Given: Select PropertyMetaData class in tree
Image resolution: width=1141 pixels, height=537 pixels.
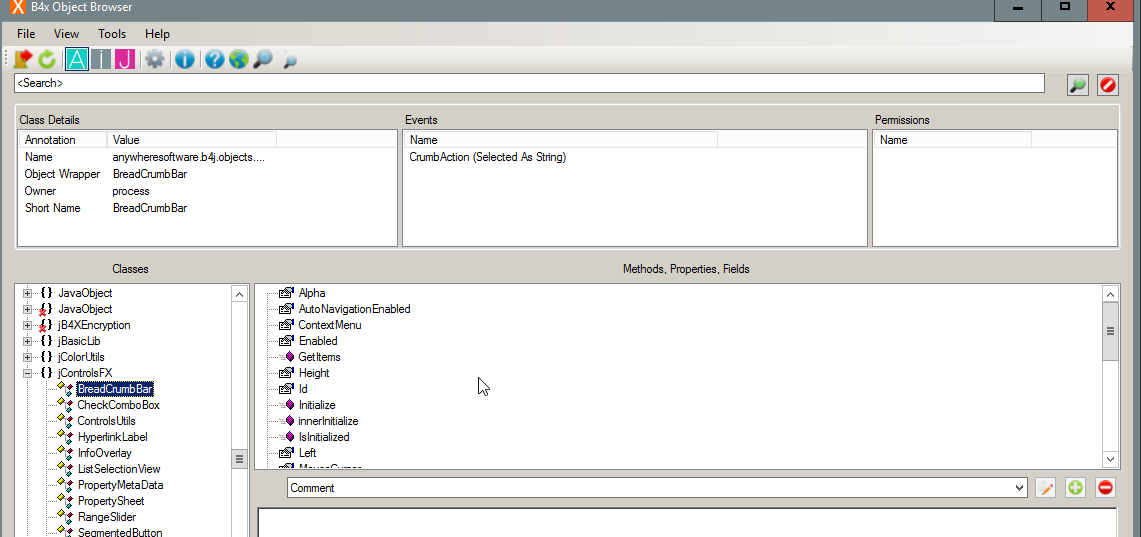Looking at the screenshot, I should [x=120, y=485].
